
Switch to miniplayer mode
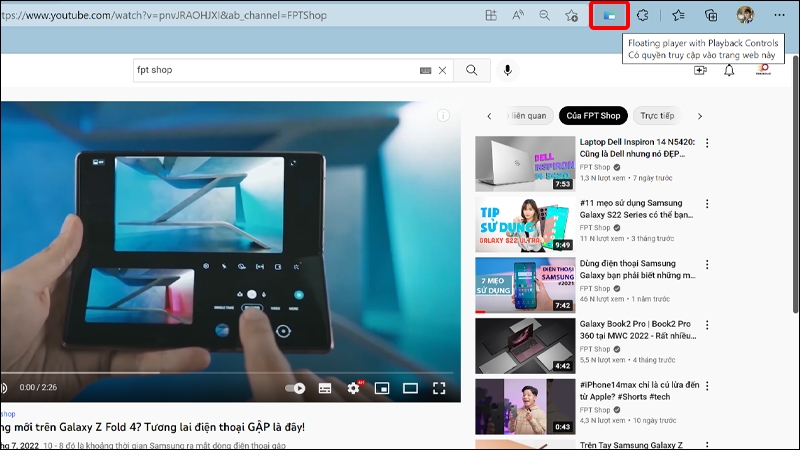click(x=382, y=388)
